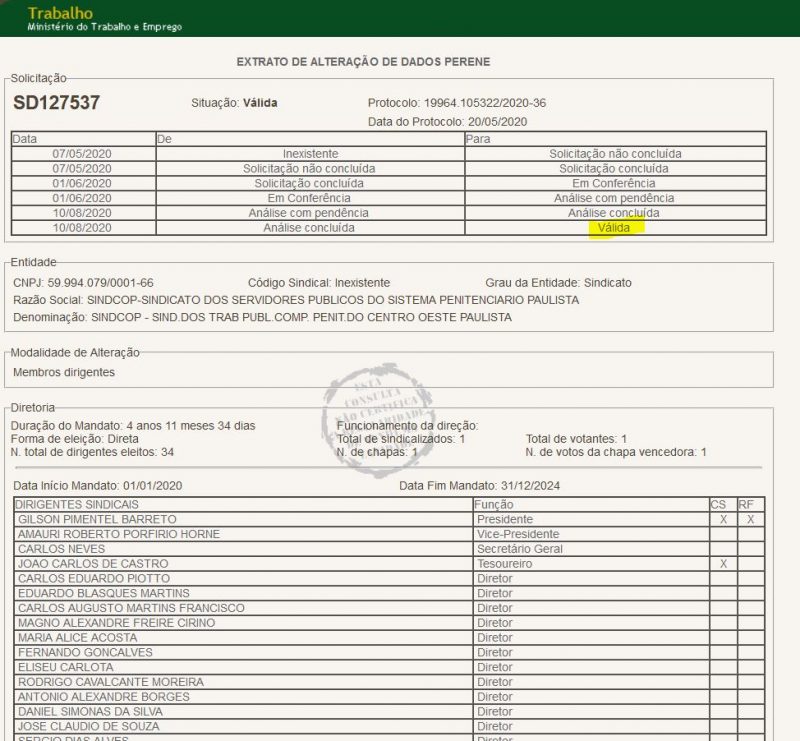Click the request number SD127537
Viewport: 800px width, 741px height.
[x=57, y=103]
